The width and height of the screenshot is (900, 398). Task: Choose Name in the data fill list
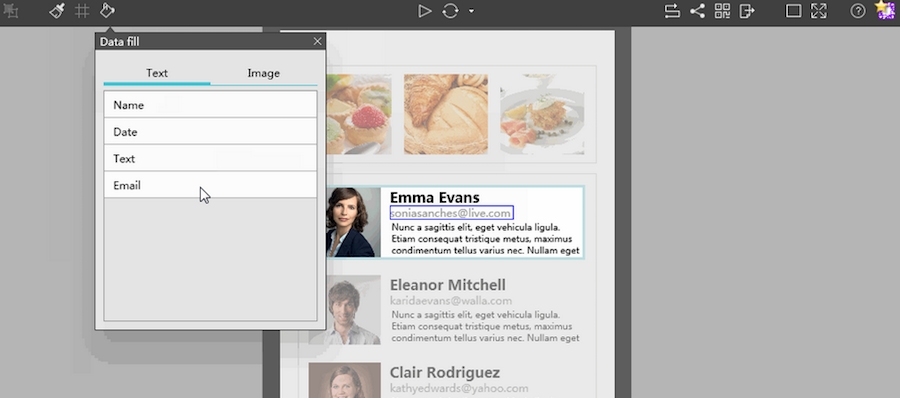click(x=210, y=105)
